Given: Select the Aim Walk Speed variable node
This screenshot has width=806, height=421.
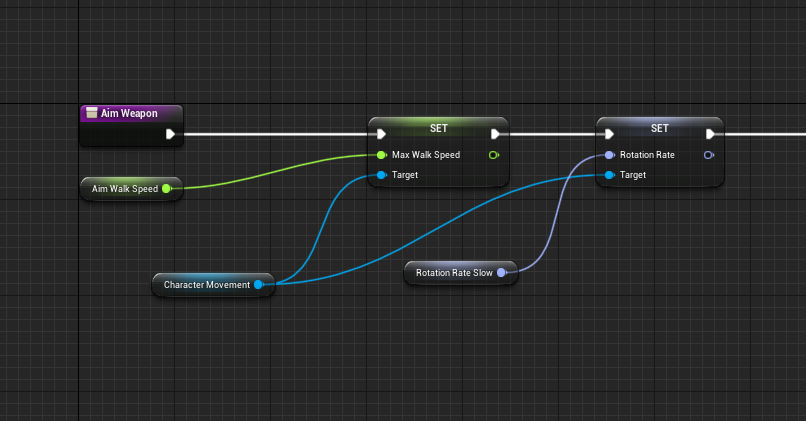Looking at the screenshot, I should [123, 188].
